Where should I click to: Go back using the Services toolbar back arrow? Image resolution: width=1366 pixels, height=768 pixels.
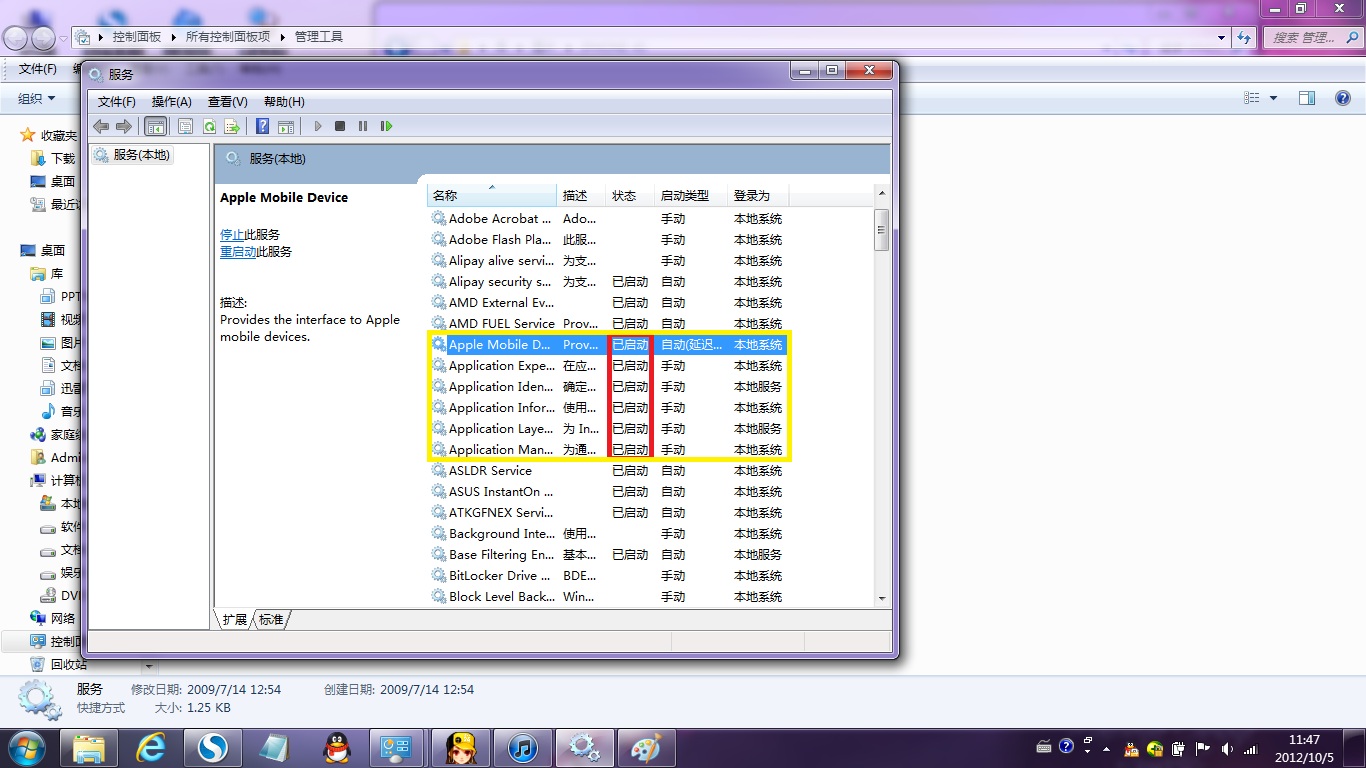pos(101,126)
